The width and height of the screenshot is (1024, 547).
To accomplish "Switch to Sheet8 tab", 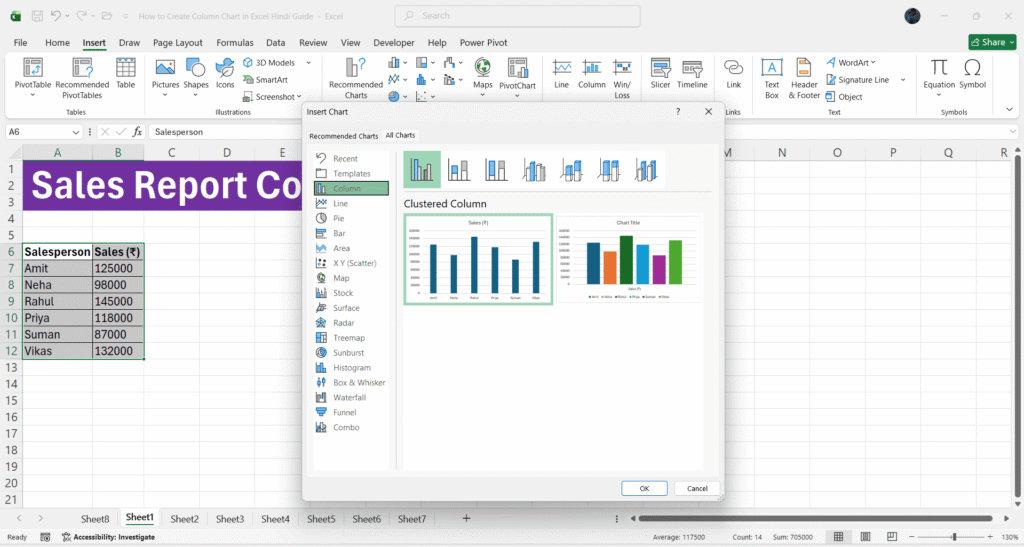I will (95, 519).
